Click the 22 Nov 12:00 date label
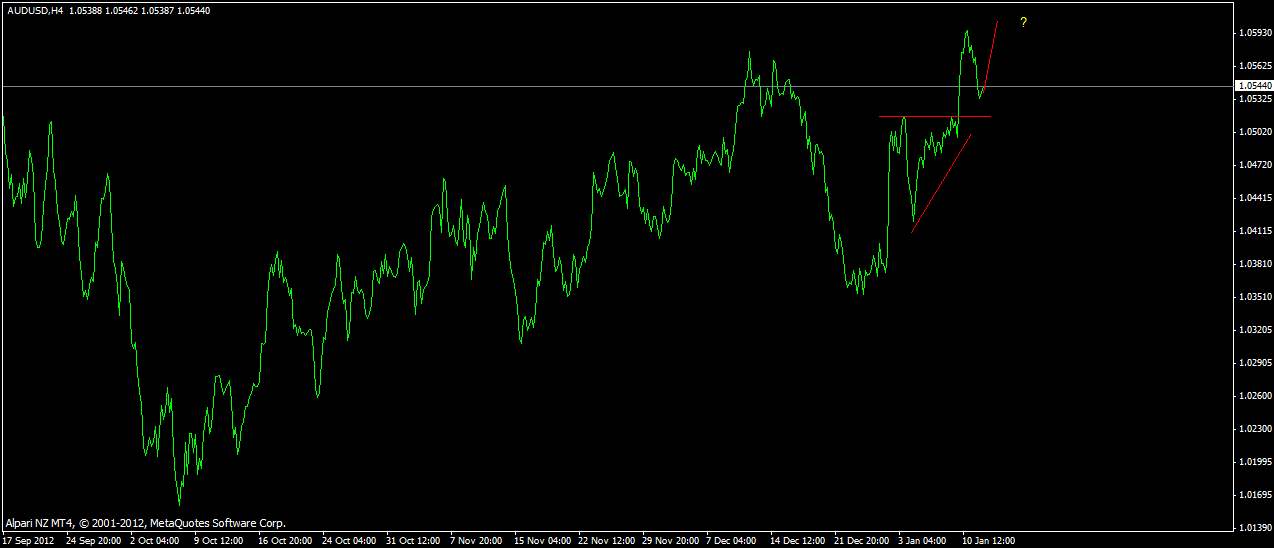This screenshot has height=548, width=1274. (x=607, y=540)
